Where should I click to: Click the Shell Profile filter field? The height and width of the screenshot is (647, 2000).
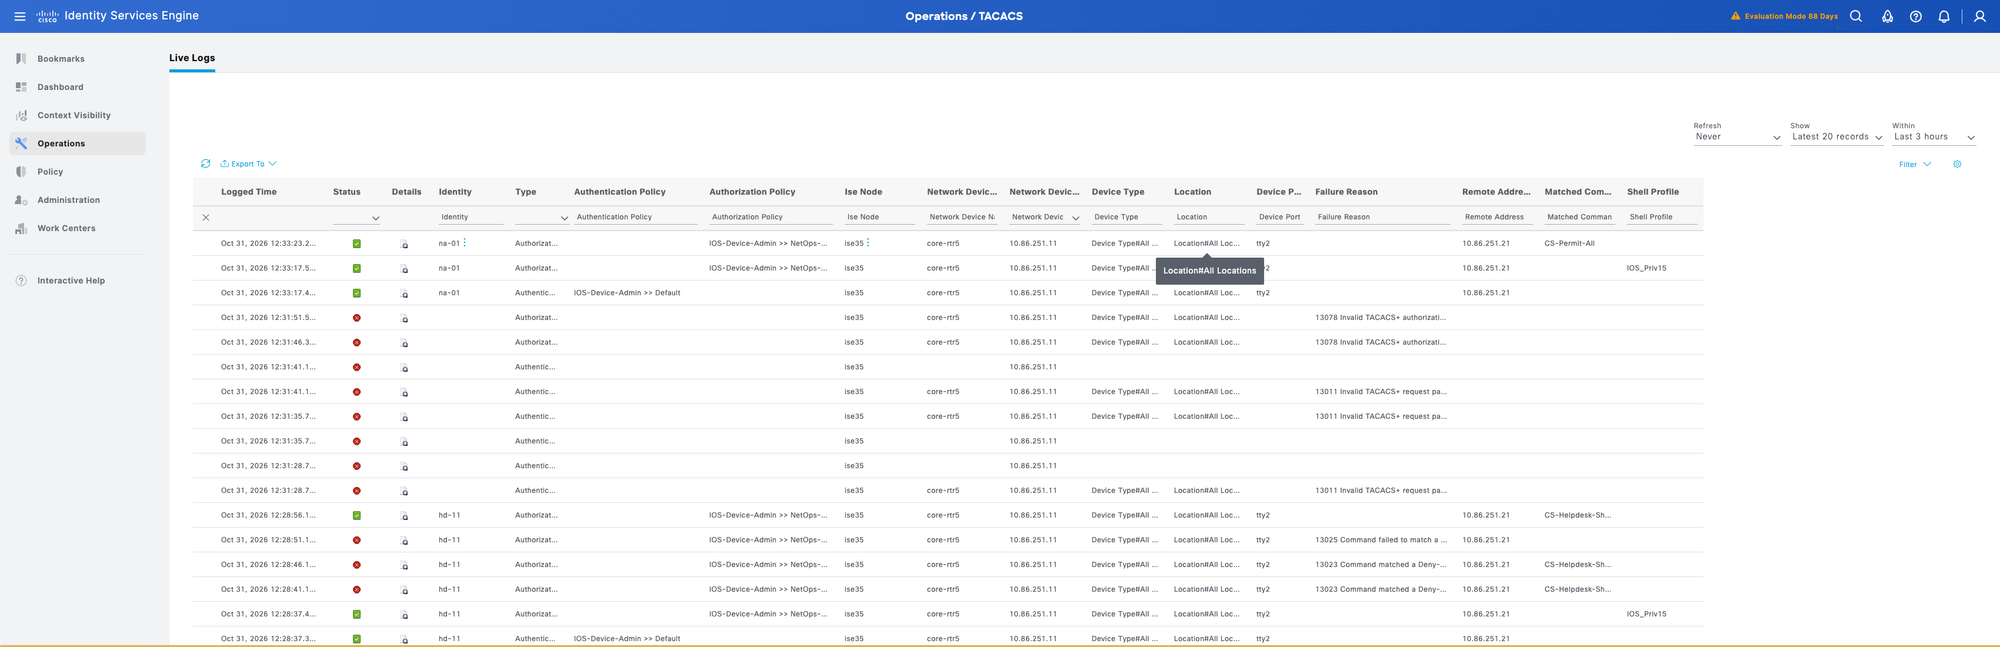point(1663,217)
